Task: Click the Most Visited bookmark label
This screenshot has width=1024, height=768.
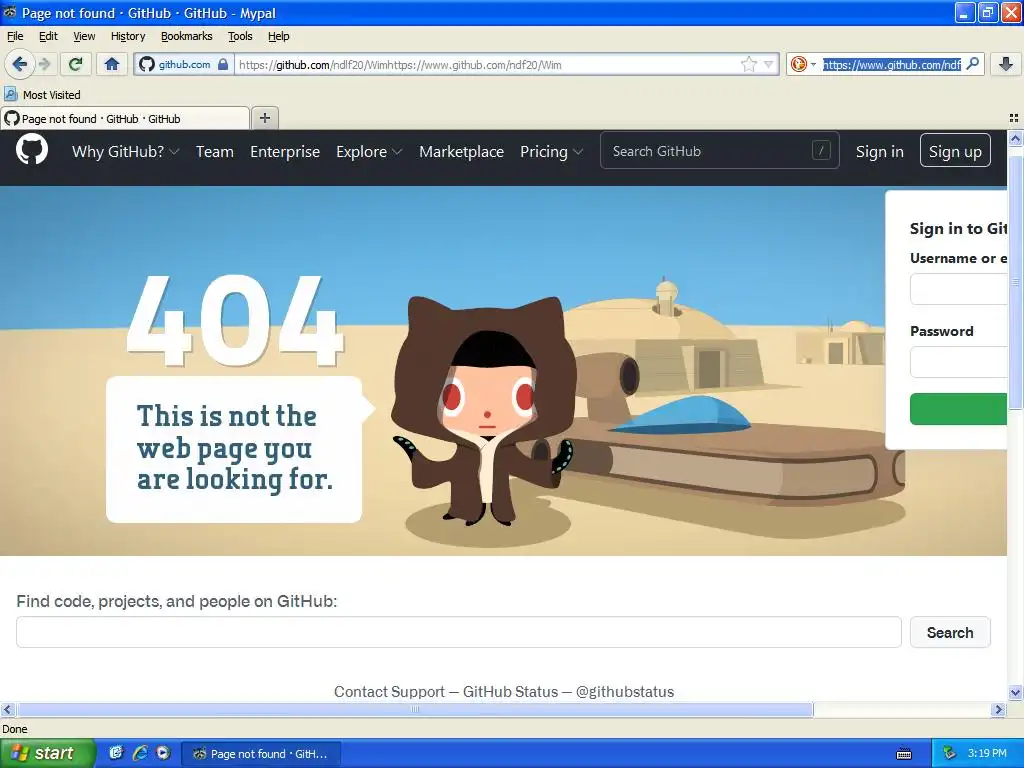Action: pyautogui.click(x=52, y=95)
